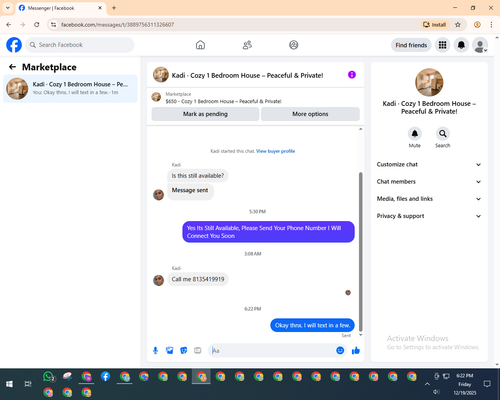500x400 pixels.
Task: Click the Install app button in address bar
Action: pyautogui.click(x=435, y=24)
